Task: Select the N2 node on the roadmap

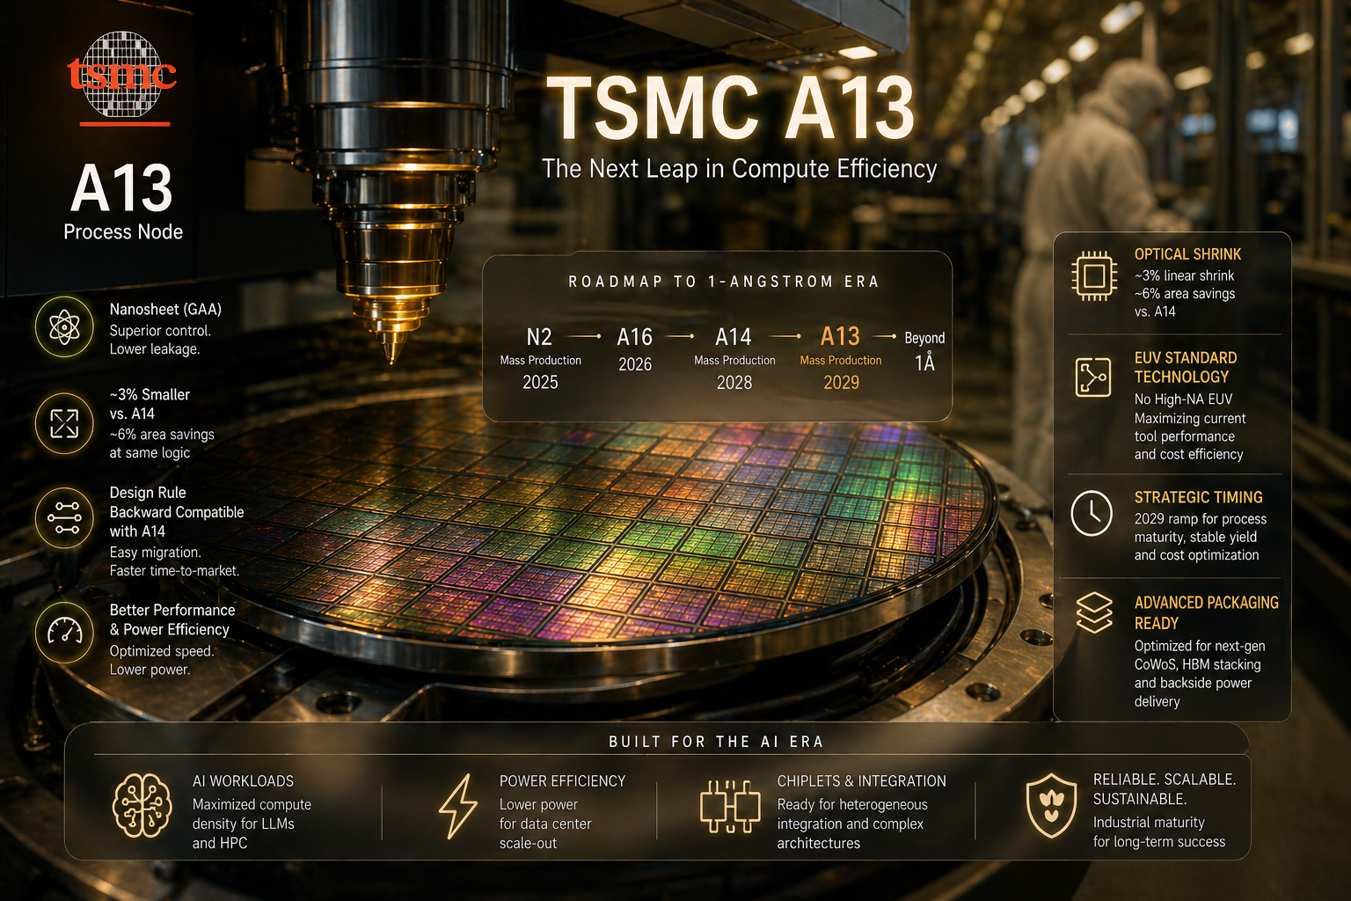Action: 540,358
